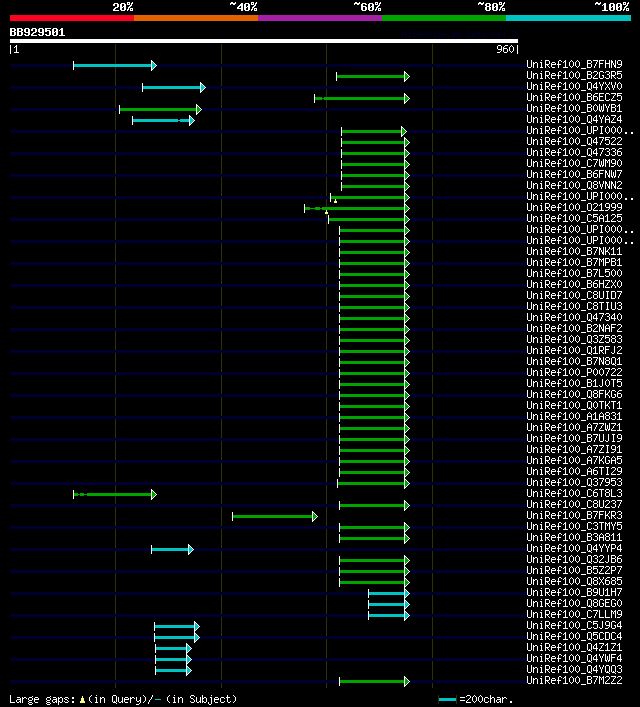640x707 pixels.
Task: Select the UniRef100_C5A125 label
Action: pos(574,218)
